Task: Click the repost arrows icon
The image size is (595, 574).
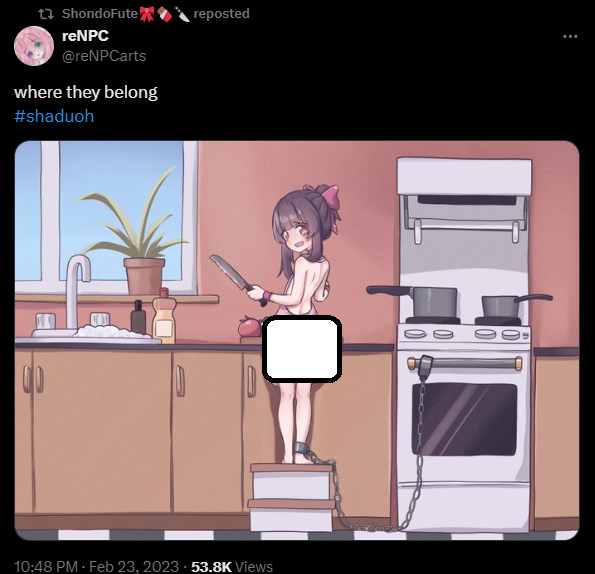Action: [x=46, y=14]
